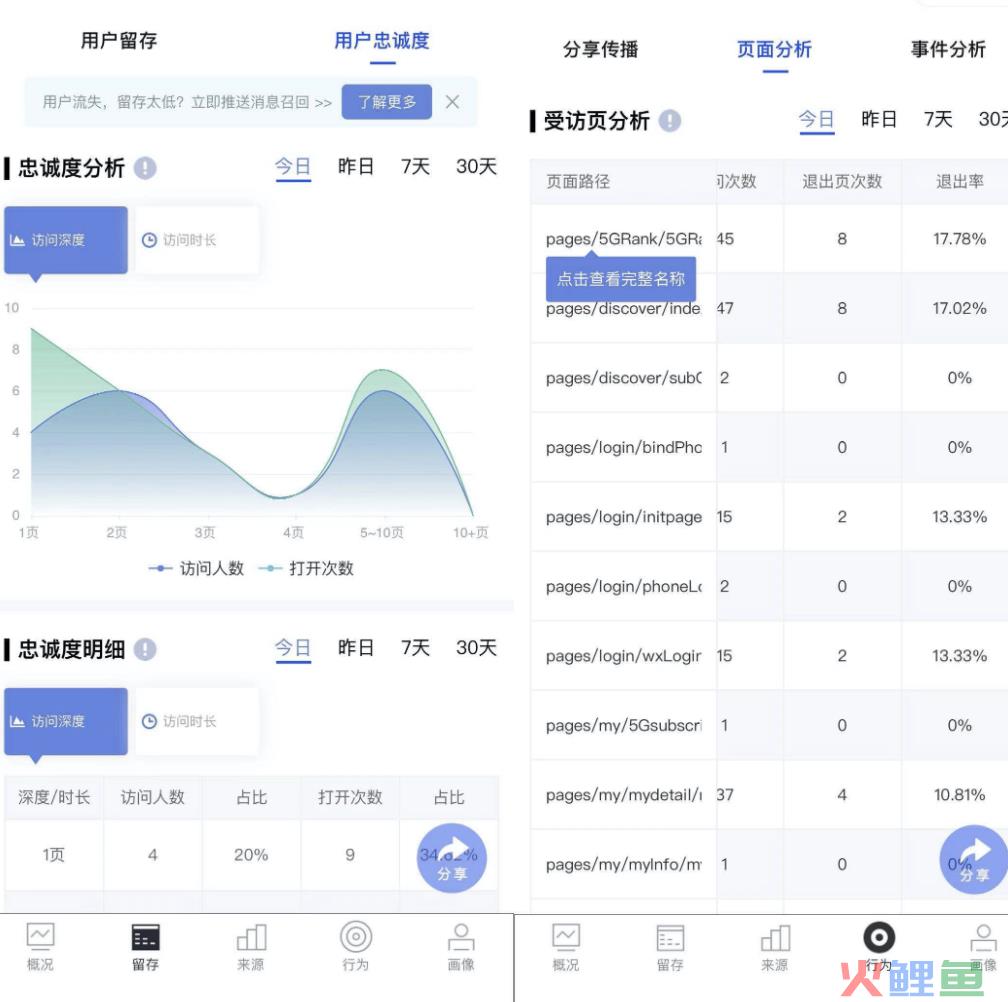Dismiss the 用户流失 banner with X
Image resolution: width=1008 pixels, height=1002 pixels.
(452, 102)
